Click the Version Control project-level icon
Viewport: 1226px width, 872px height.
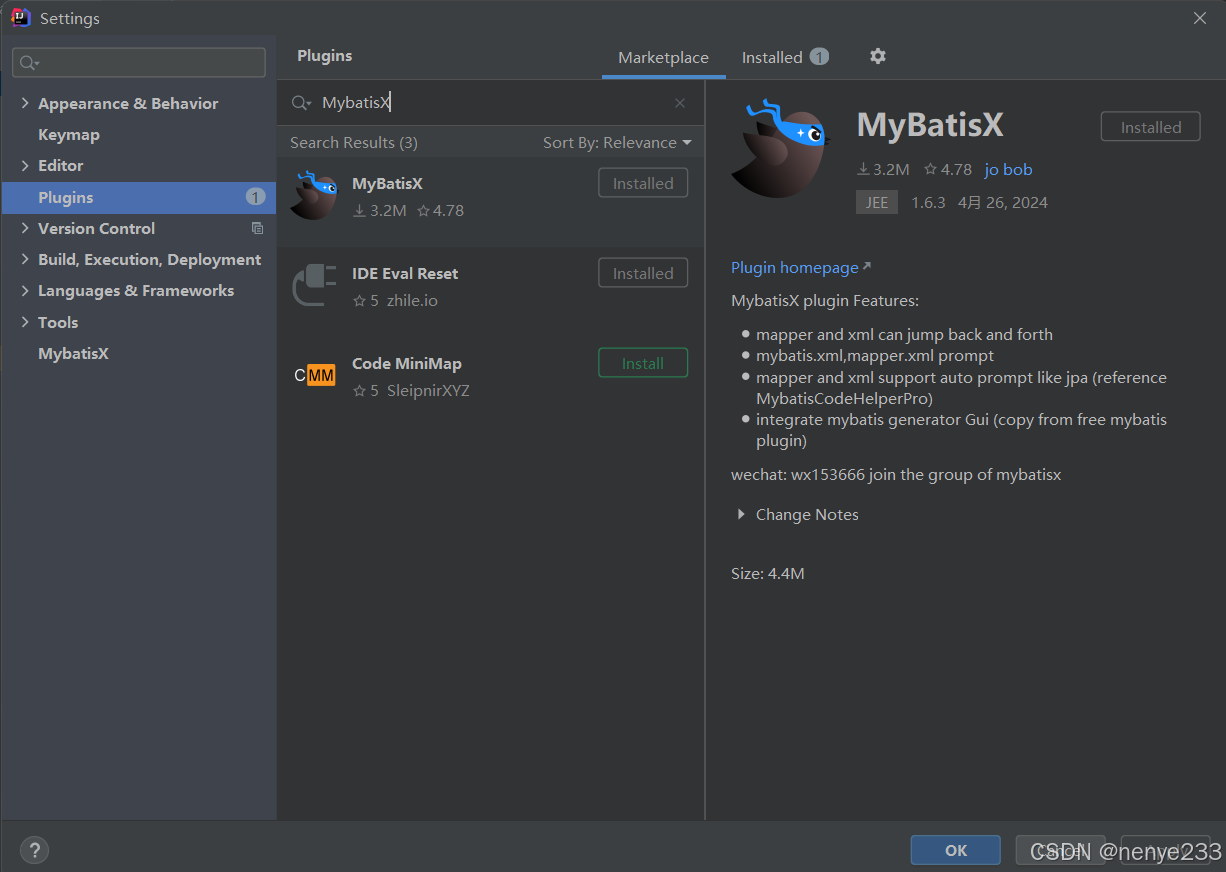click(x=257, y=228)
